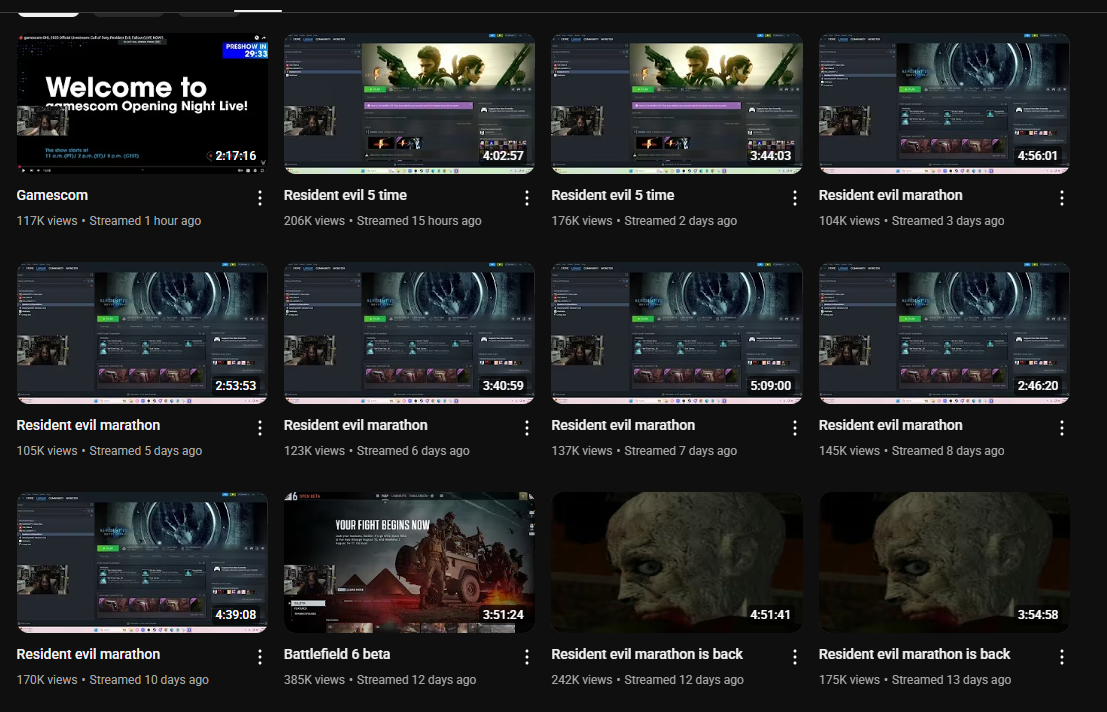Click '105K views • Streamed 5 days ago' text
Viewport: 1107px width, 712px height.
pyautogui.click(x=109, y=451)
